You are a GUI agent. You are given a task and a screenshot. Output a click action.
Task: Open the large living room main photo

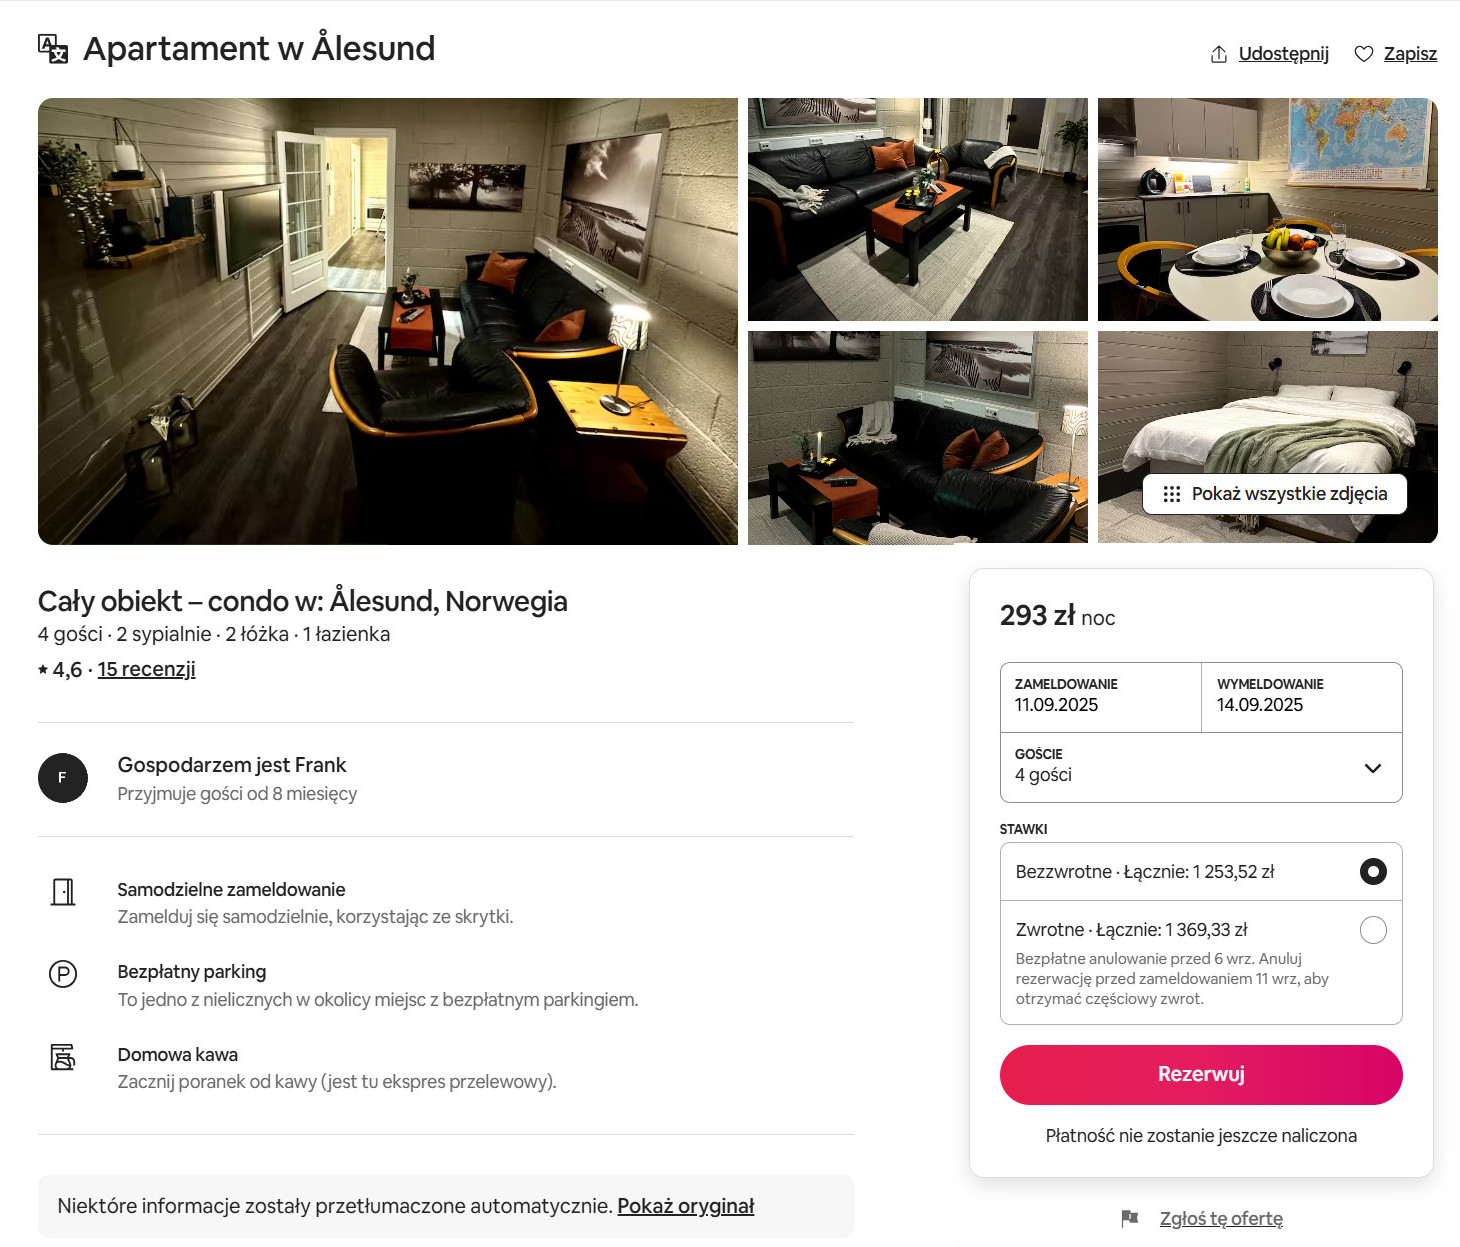(388, 321)
